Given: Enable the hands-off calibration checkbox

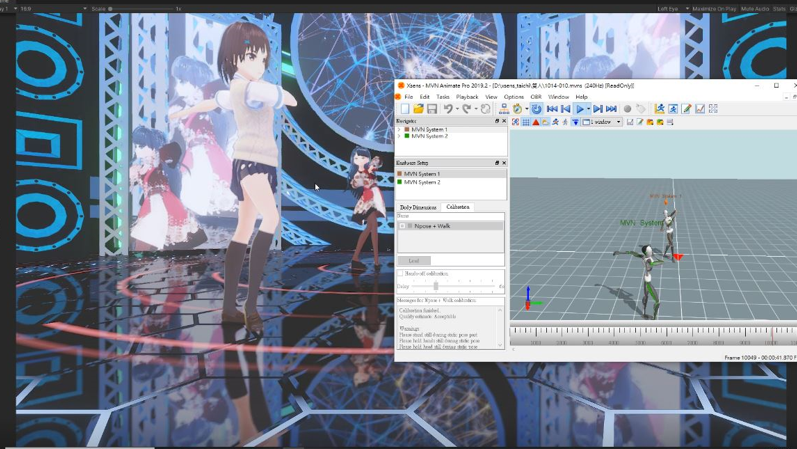Looking at the screenshot, I should click(400, 274).
